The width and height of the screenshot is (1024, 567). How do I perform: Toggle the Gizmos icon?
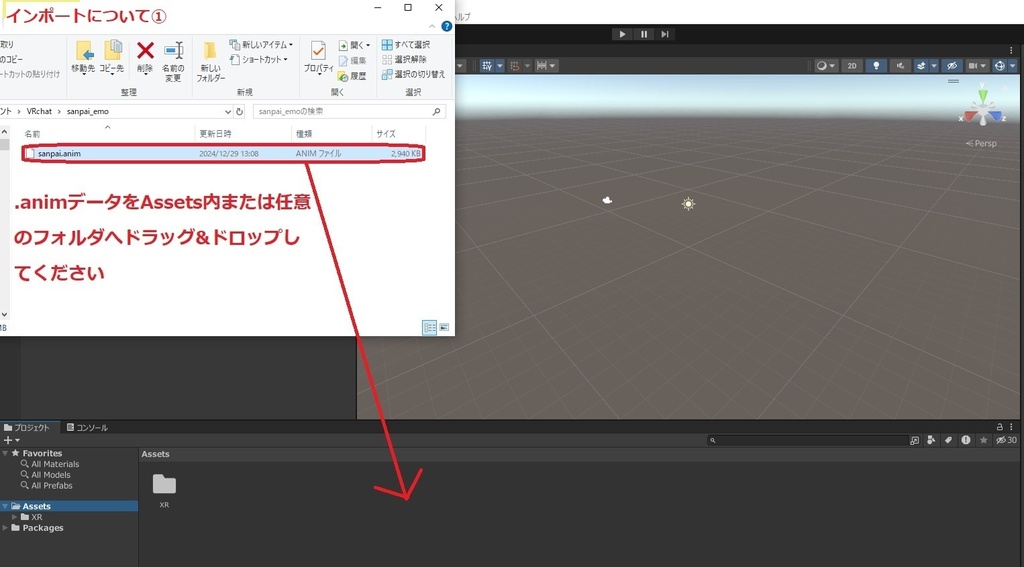point(999,65)
